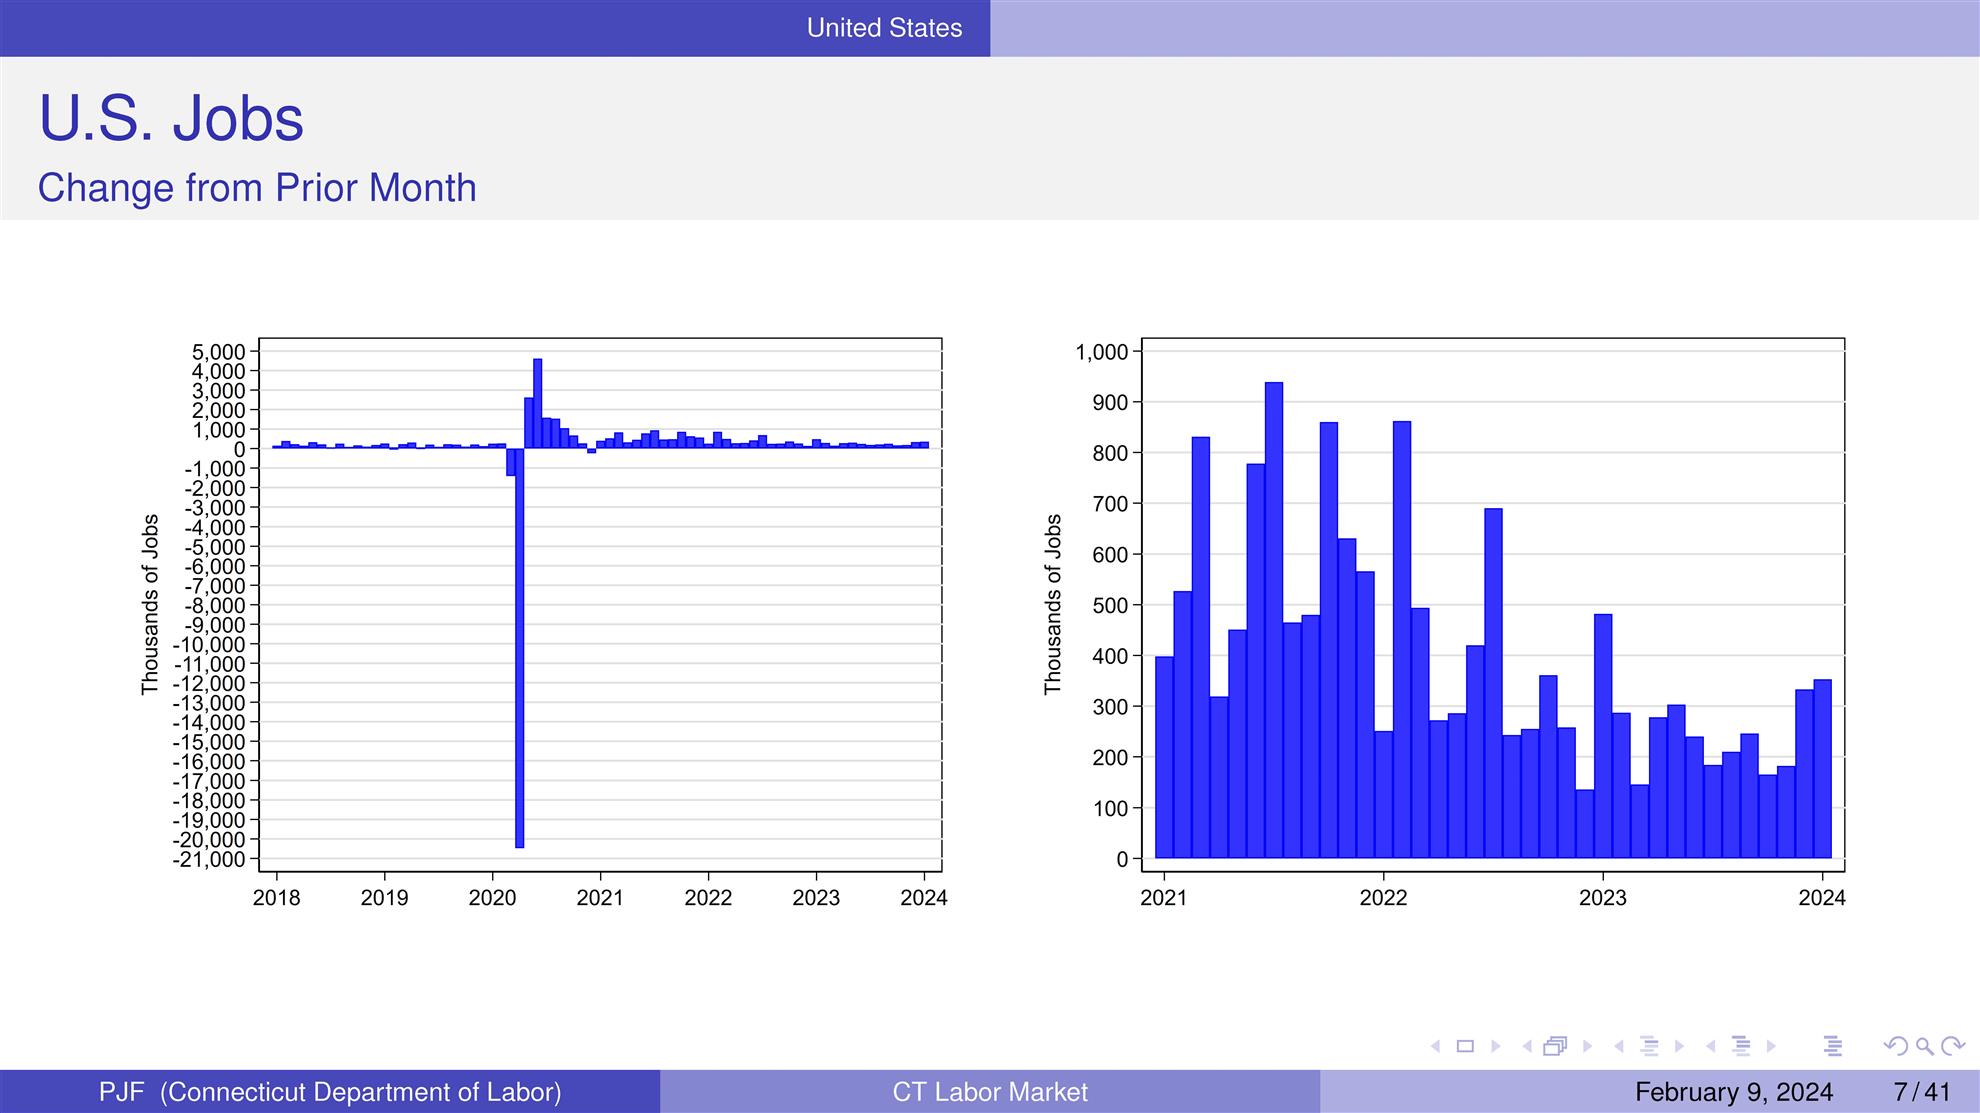Screen dimensions: 1980x1113
Task: Click the 2019 label on the left chart
Action: point(384,898)
